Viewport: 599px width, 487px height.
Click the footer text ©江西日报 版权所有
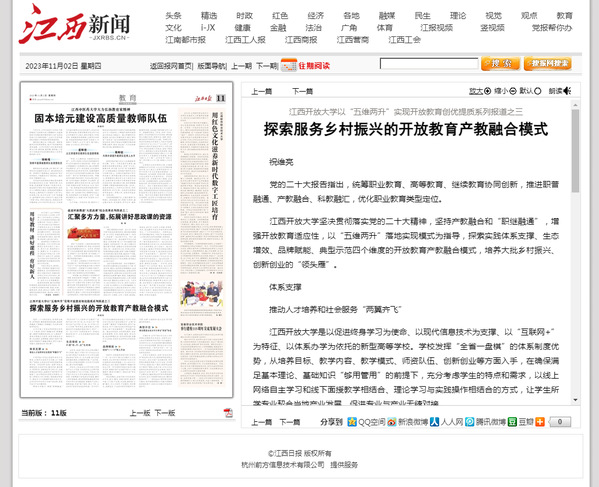(300, 453)
